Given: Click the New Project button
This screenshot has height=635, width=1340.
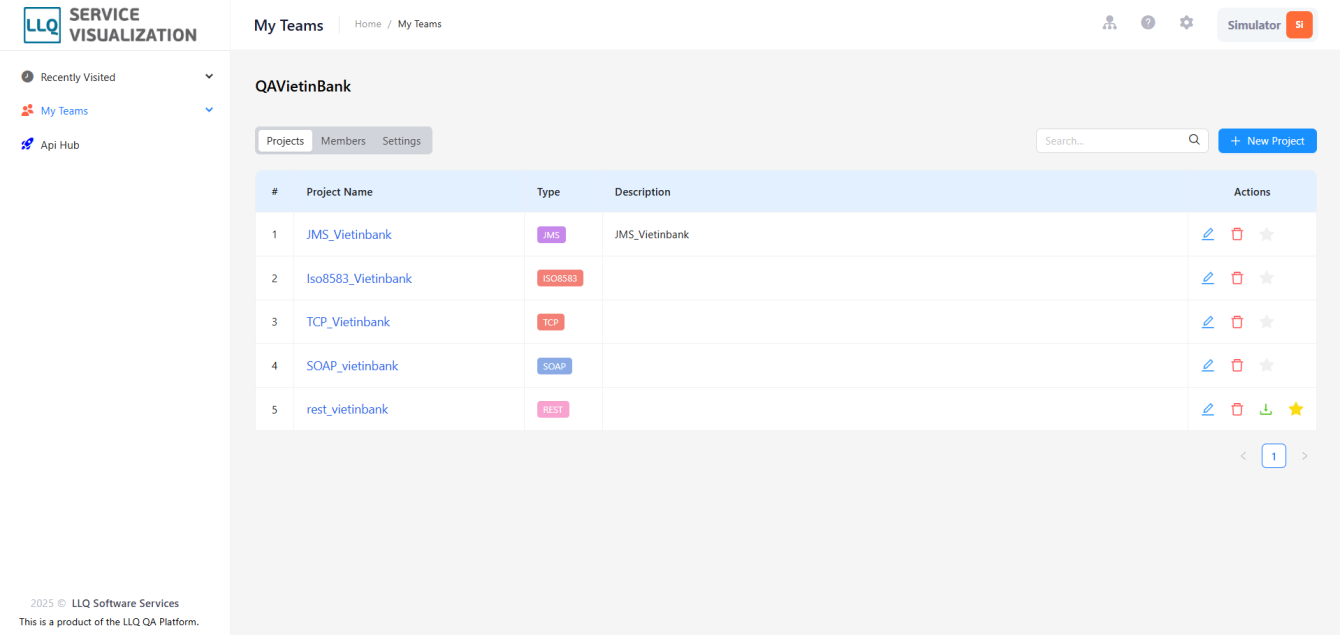Looking at the screenshot, I should 1267,141.
